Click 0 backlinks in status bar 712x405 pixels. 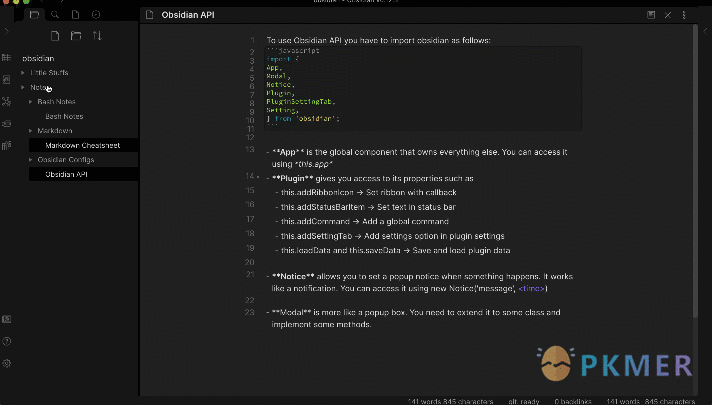[573, 401]
